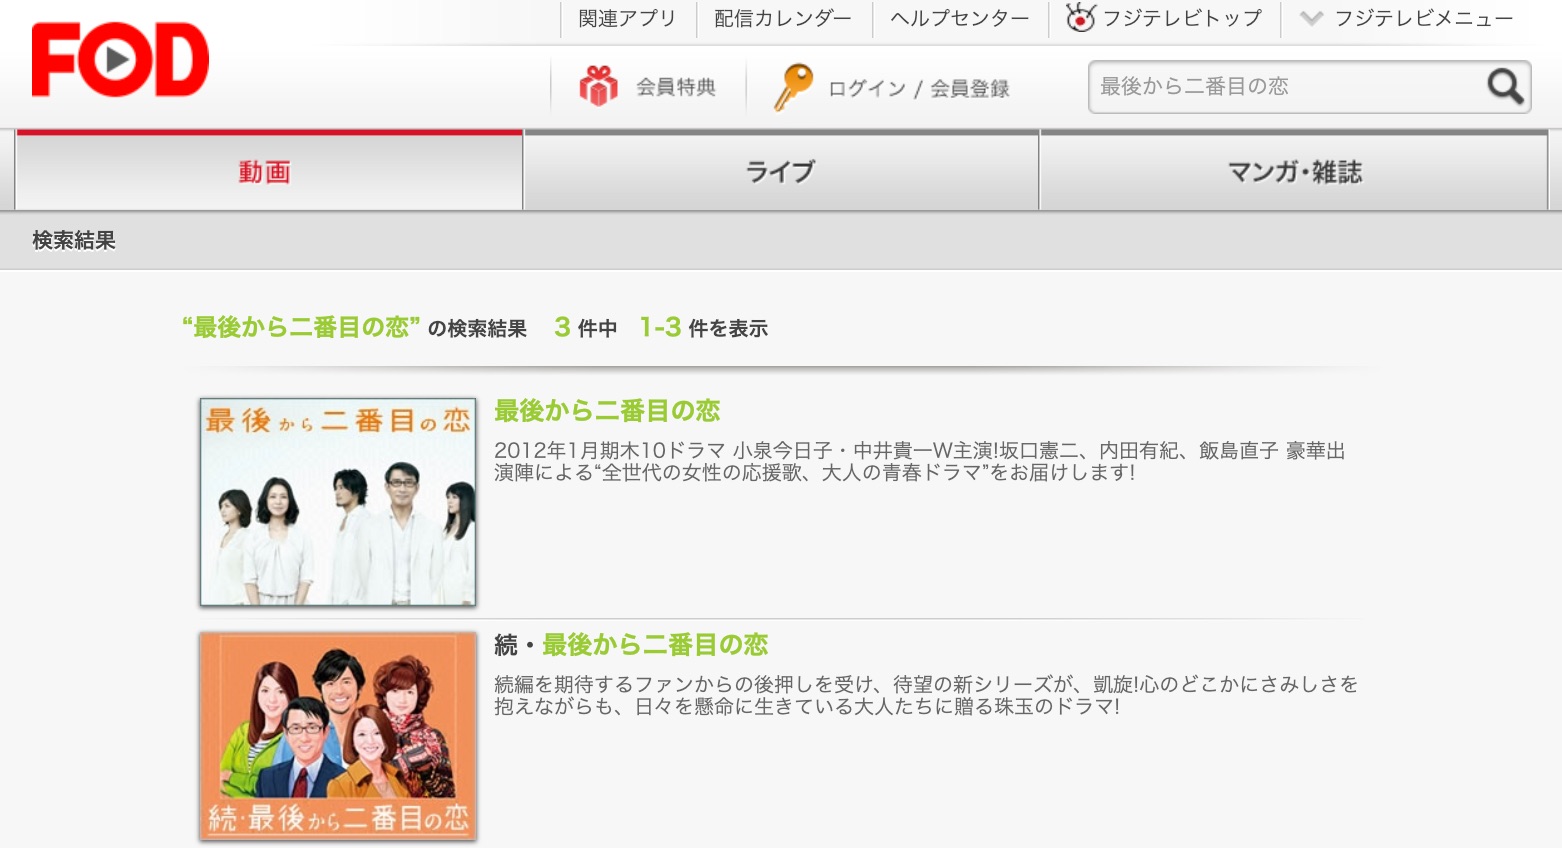Expand the フジテレビメニュー chevron dropdown
This screenshot has width=1562, height=848.
[1311, 18]
